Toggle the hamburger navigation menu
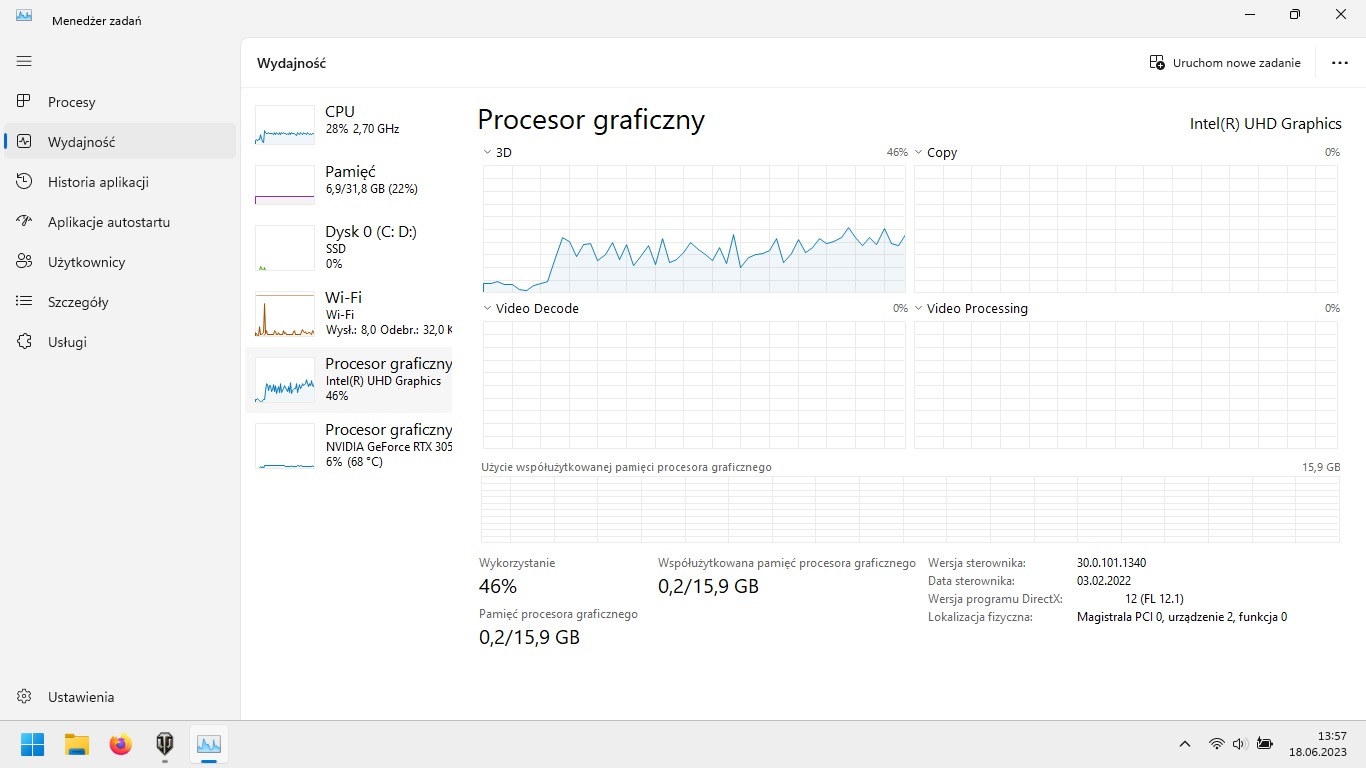Screen dimensions: 1366x768 pos(25,61)
